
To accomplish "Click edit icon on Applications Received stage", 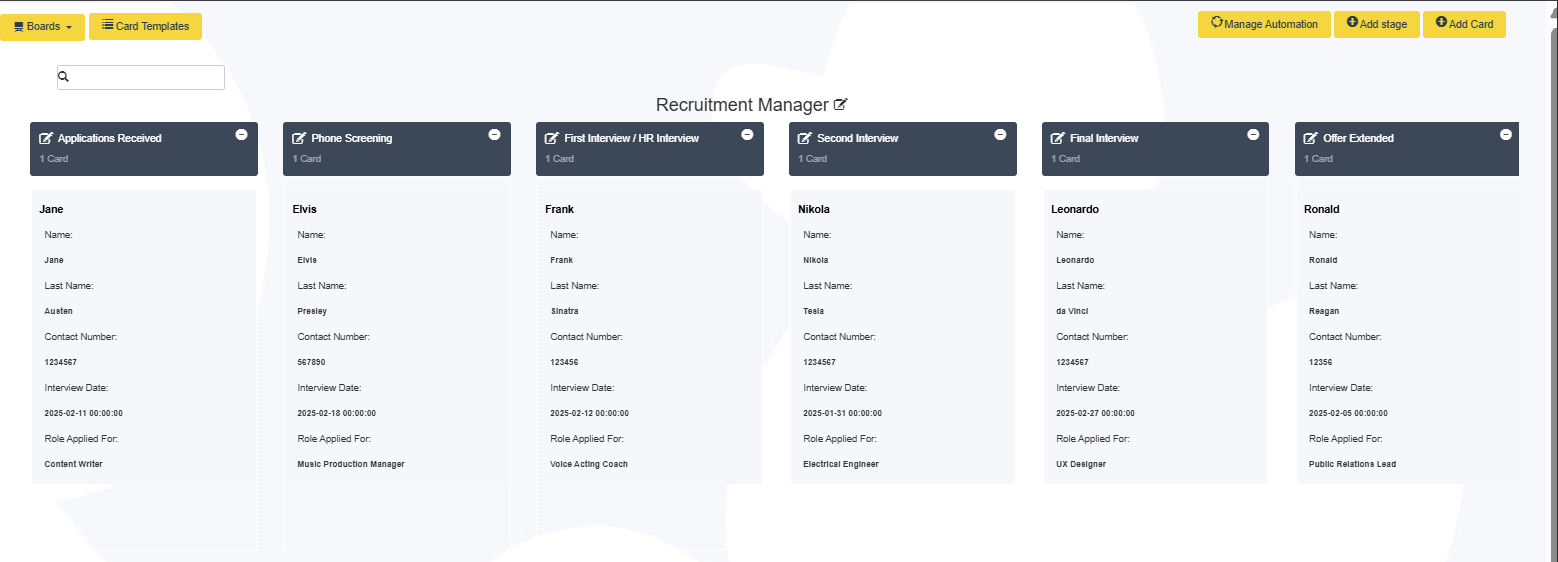I will pos(46,138).
